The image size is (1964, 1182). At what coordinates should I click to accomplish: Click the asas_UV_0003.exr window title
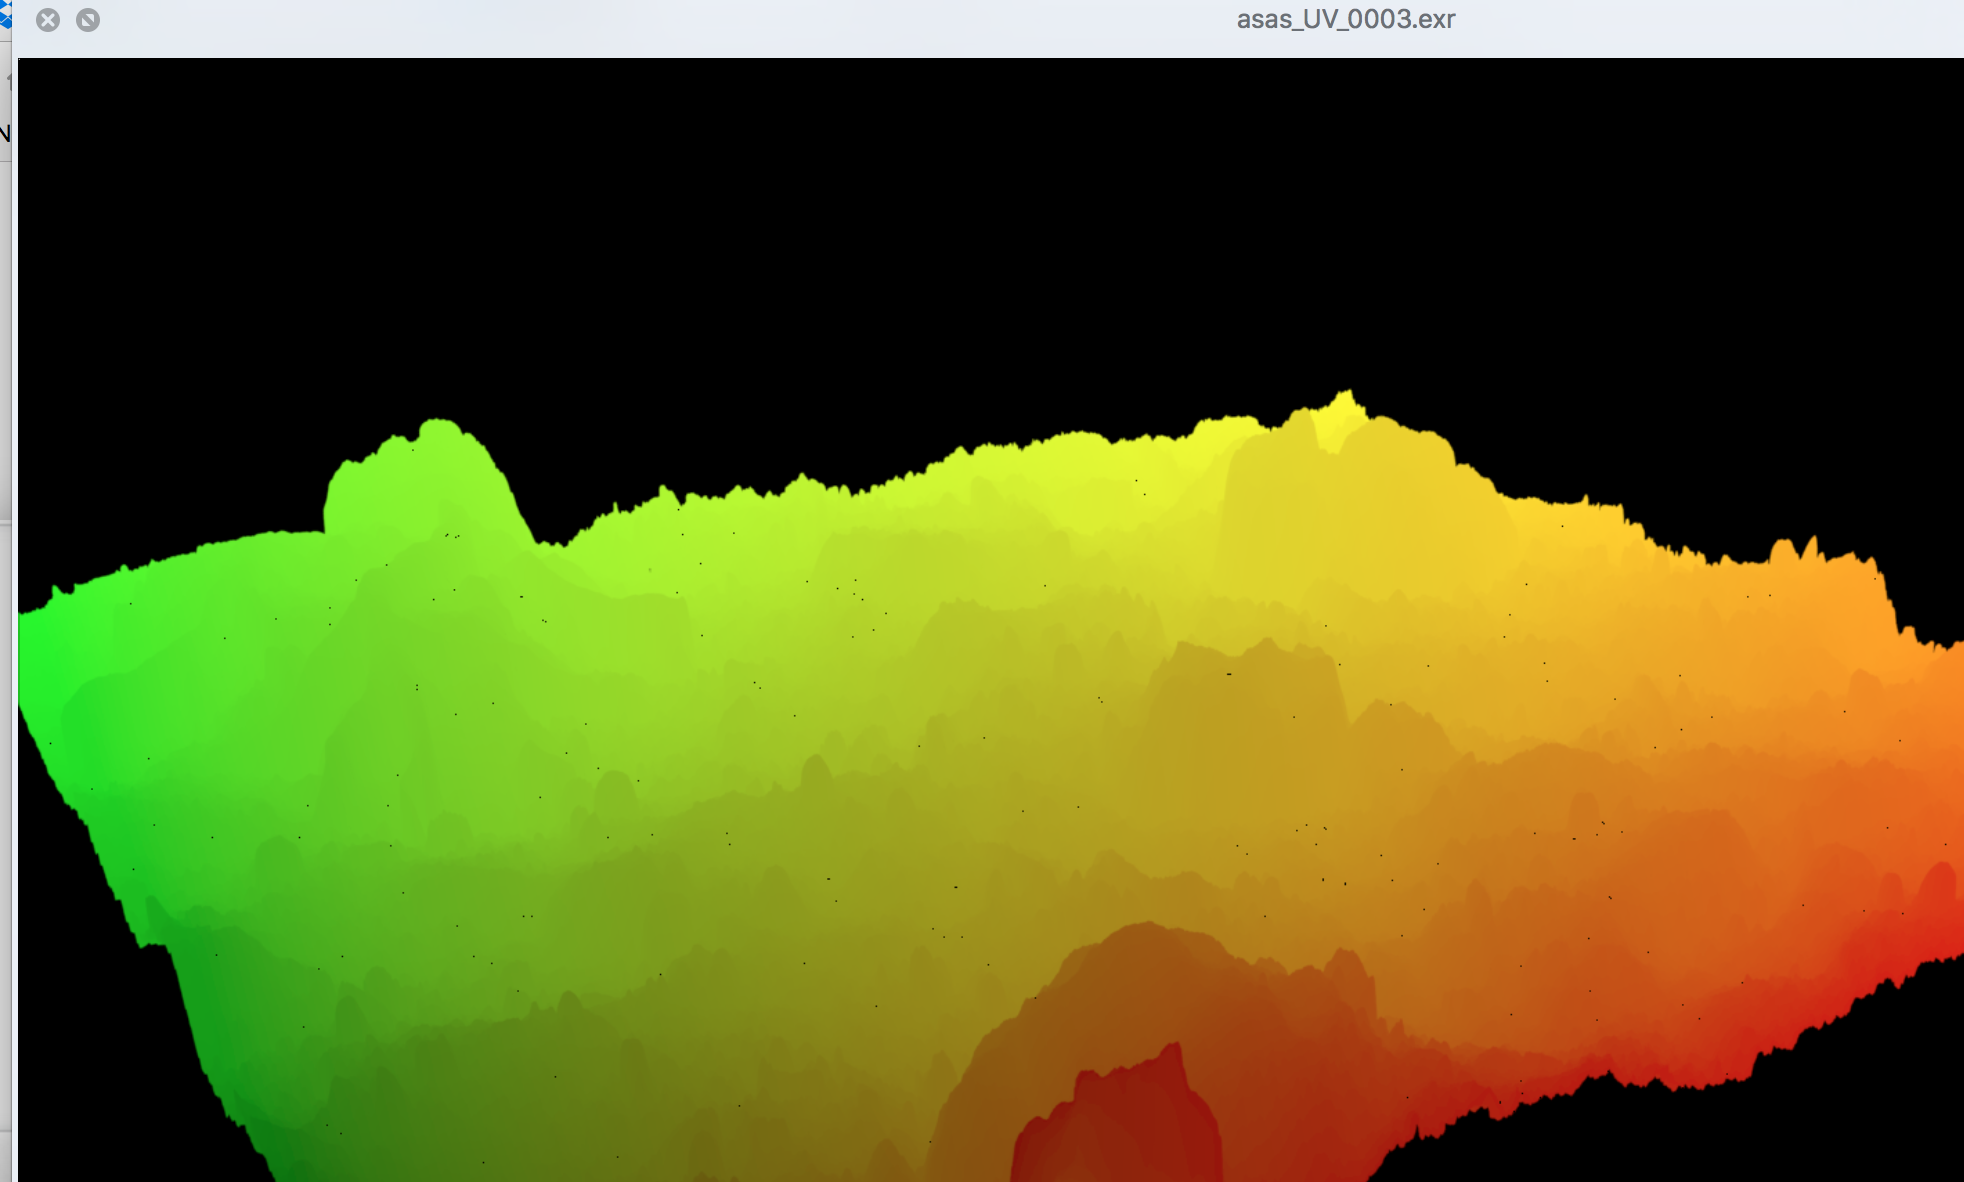(1345, 19)
